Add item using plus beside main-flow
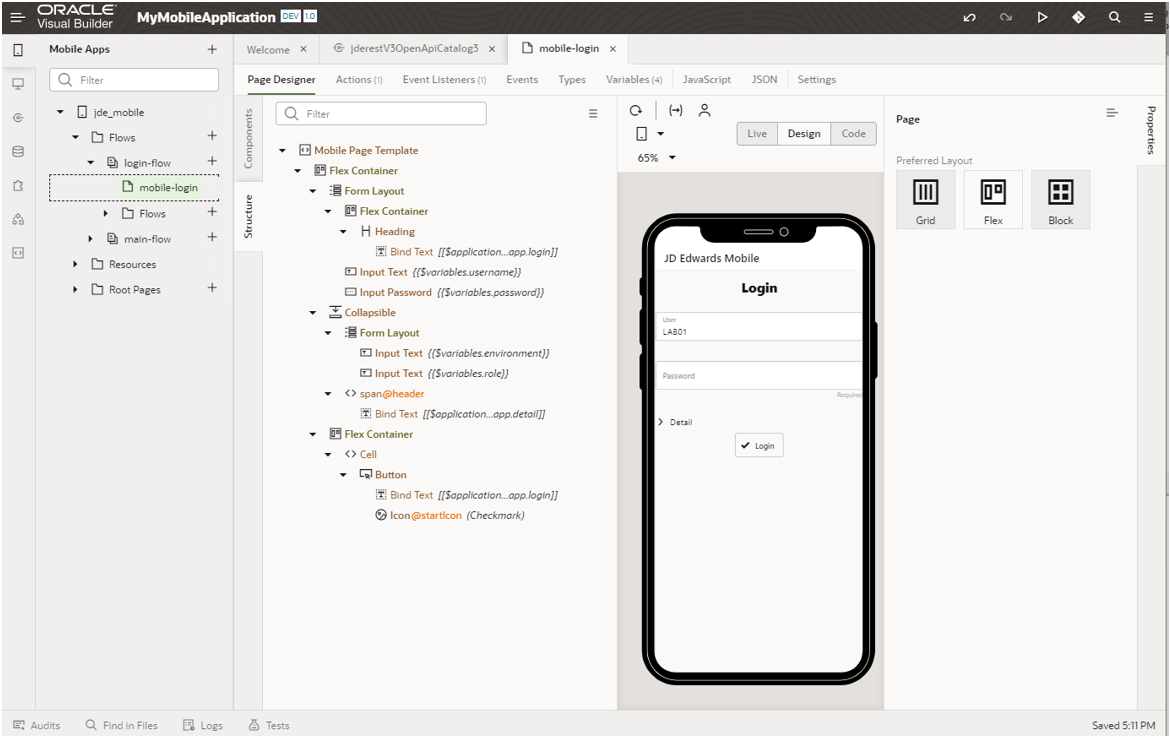1170x736 pixels. 212,237
